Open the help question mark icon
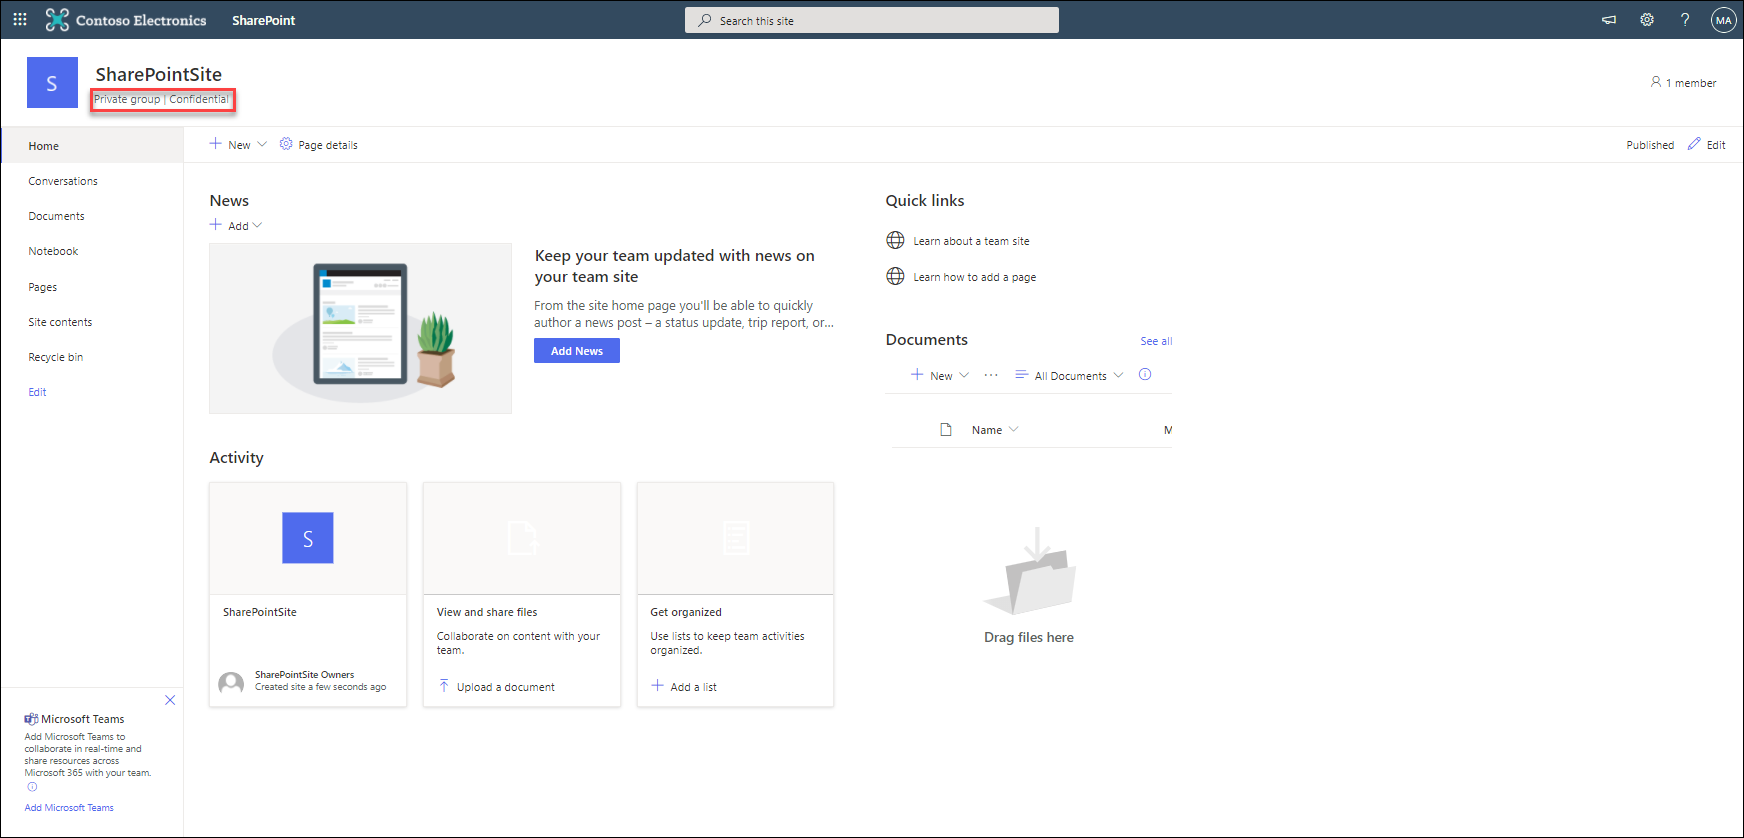Viewport: 1744px width, 838px height. tap(1685, 20)
